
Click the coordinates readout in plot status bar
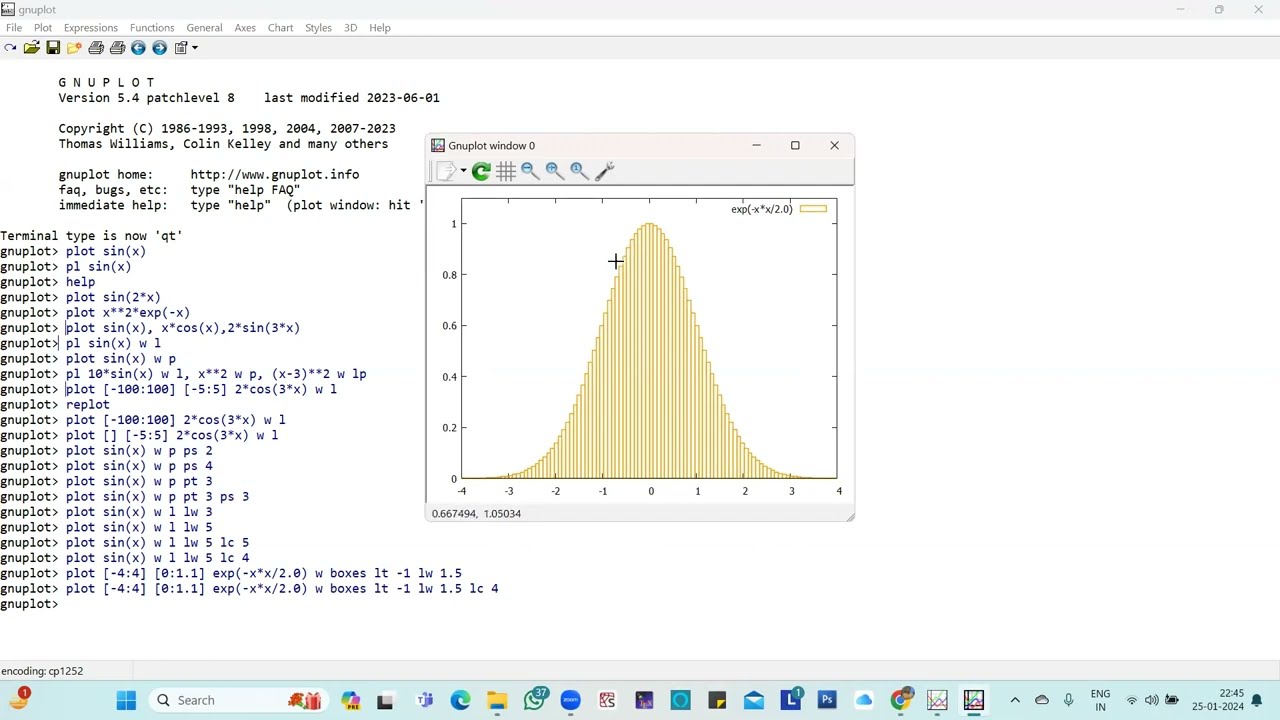(476, 514)
